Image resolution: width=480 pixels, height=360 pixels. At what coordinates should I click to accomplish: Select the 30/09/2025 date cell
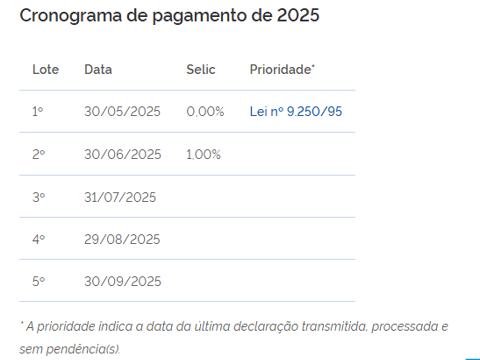click(123, 281)
